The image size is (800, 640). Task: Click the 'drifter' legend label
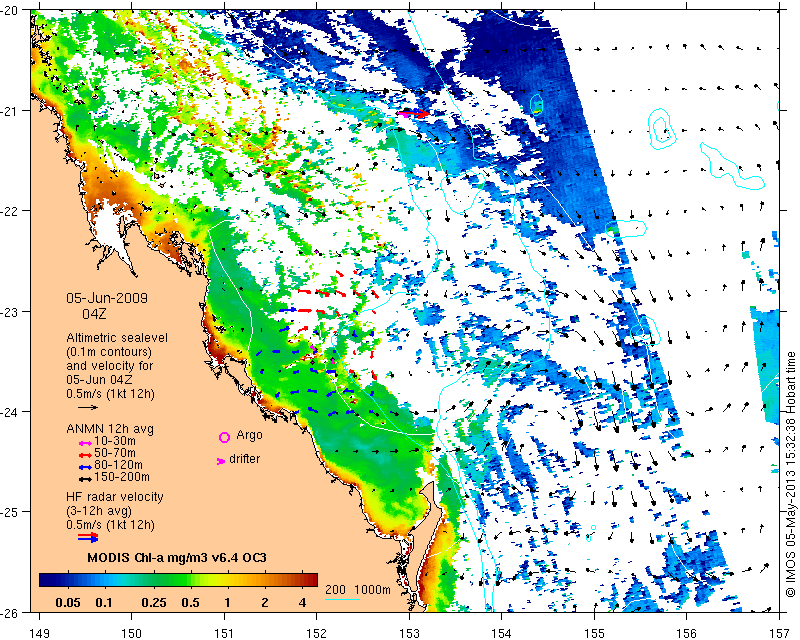pyautogui.click(x=244, y=459)
